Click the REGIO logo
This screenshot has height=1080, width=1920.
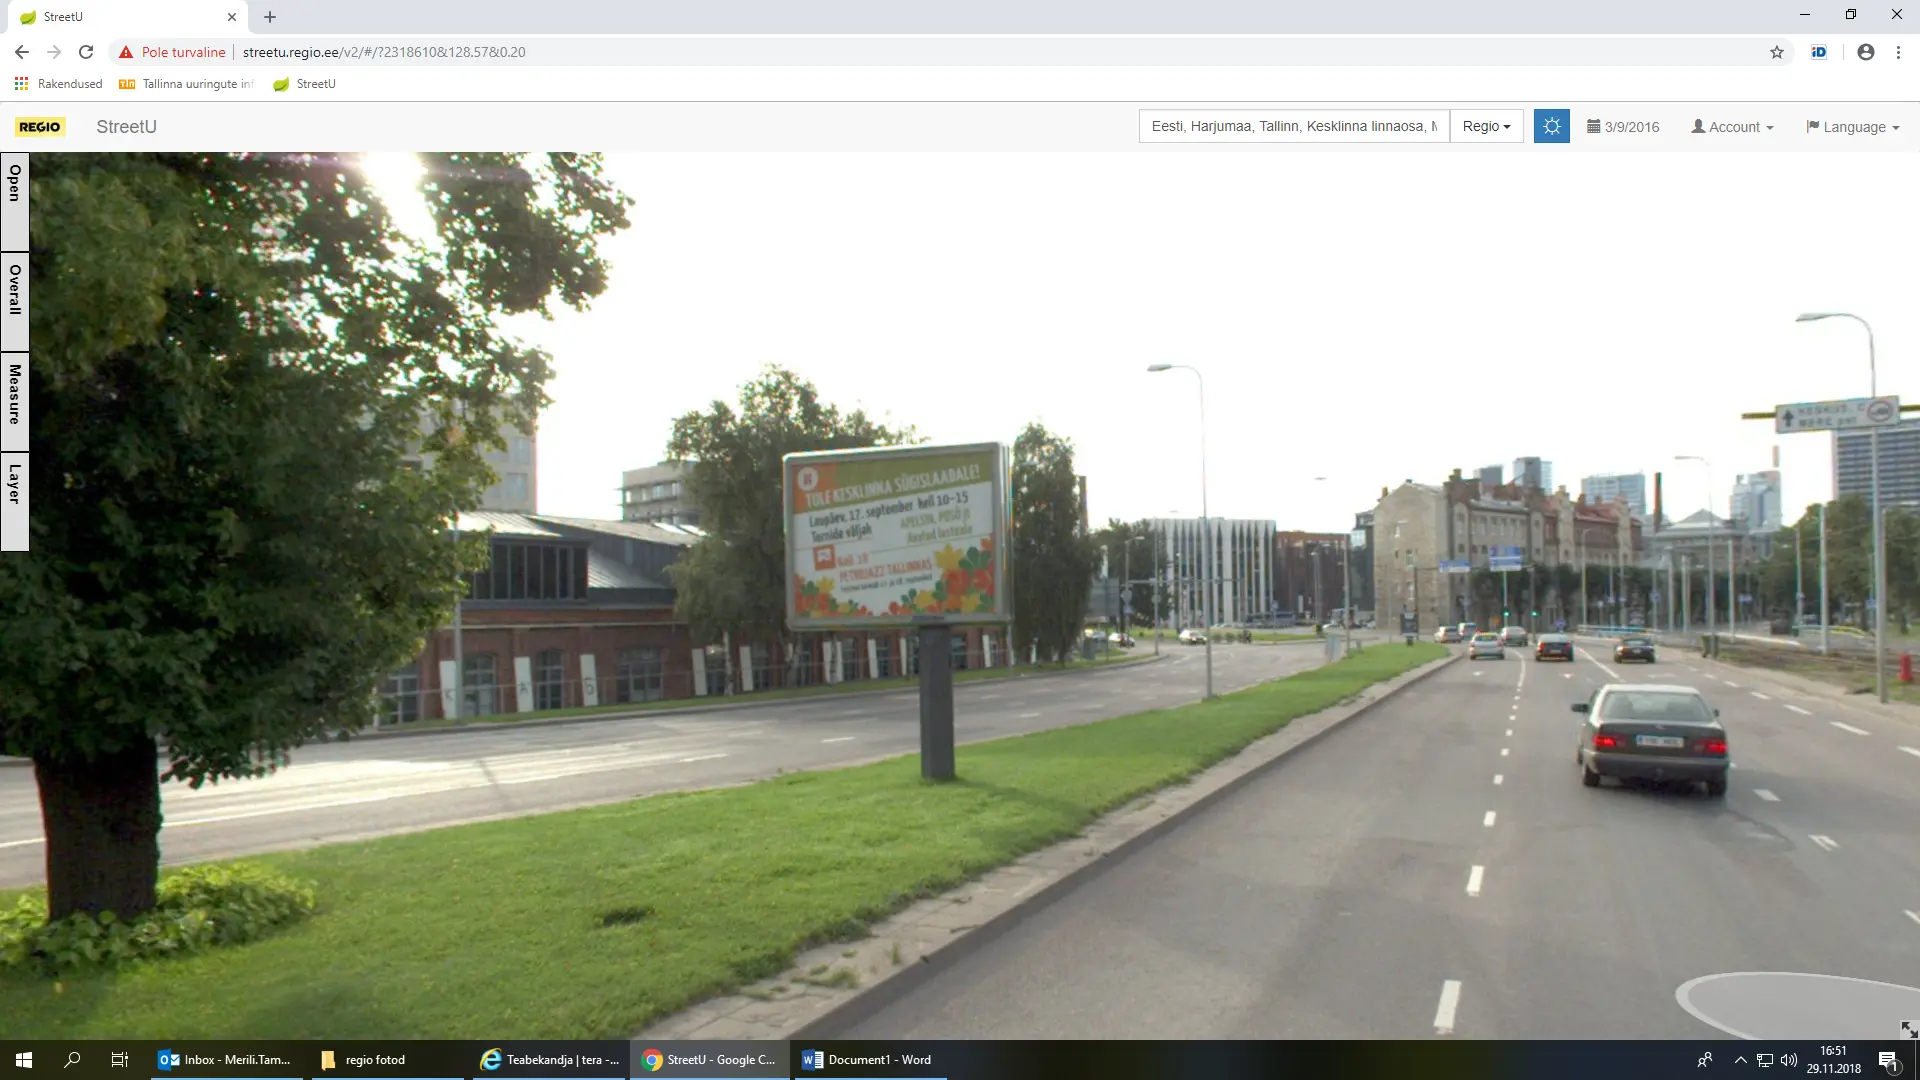click(40, 127)
